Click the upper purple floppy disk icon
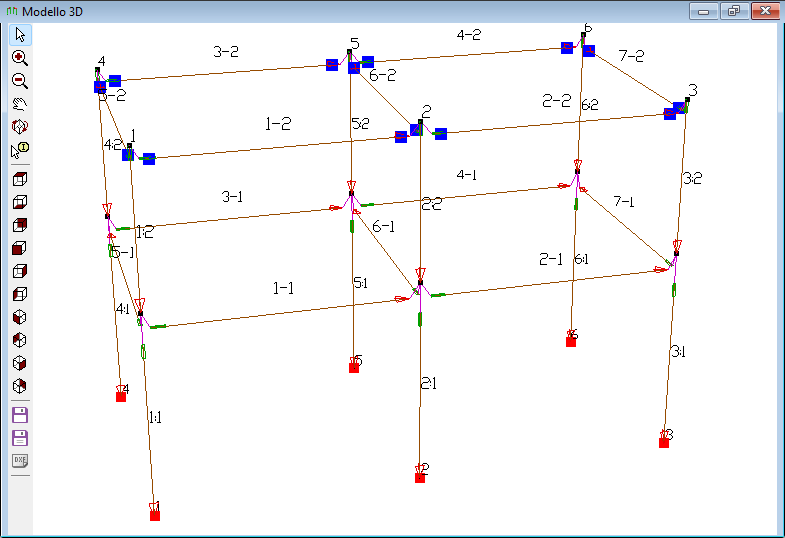This screenshot has height=538, width=785. tap(20, 414)
